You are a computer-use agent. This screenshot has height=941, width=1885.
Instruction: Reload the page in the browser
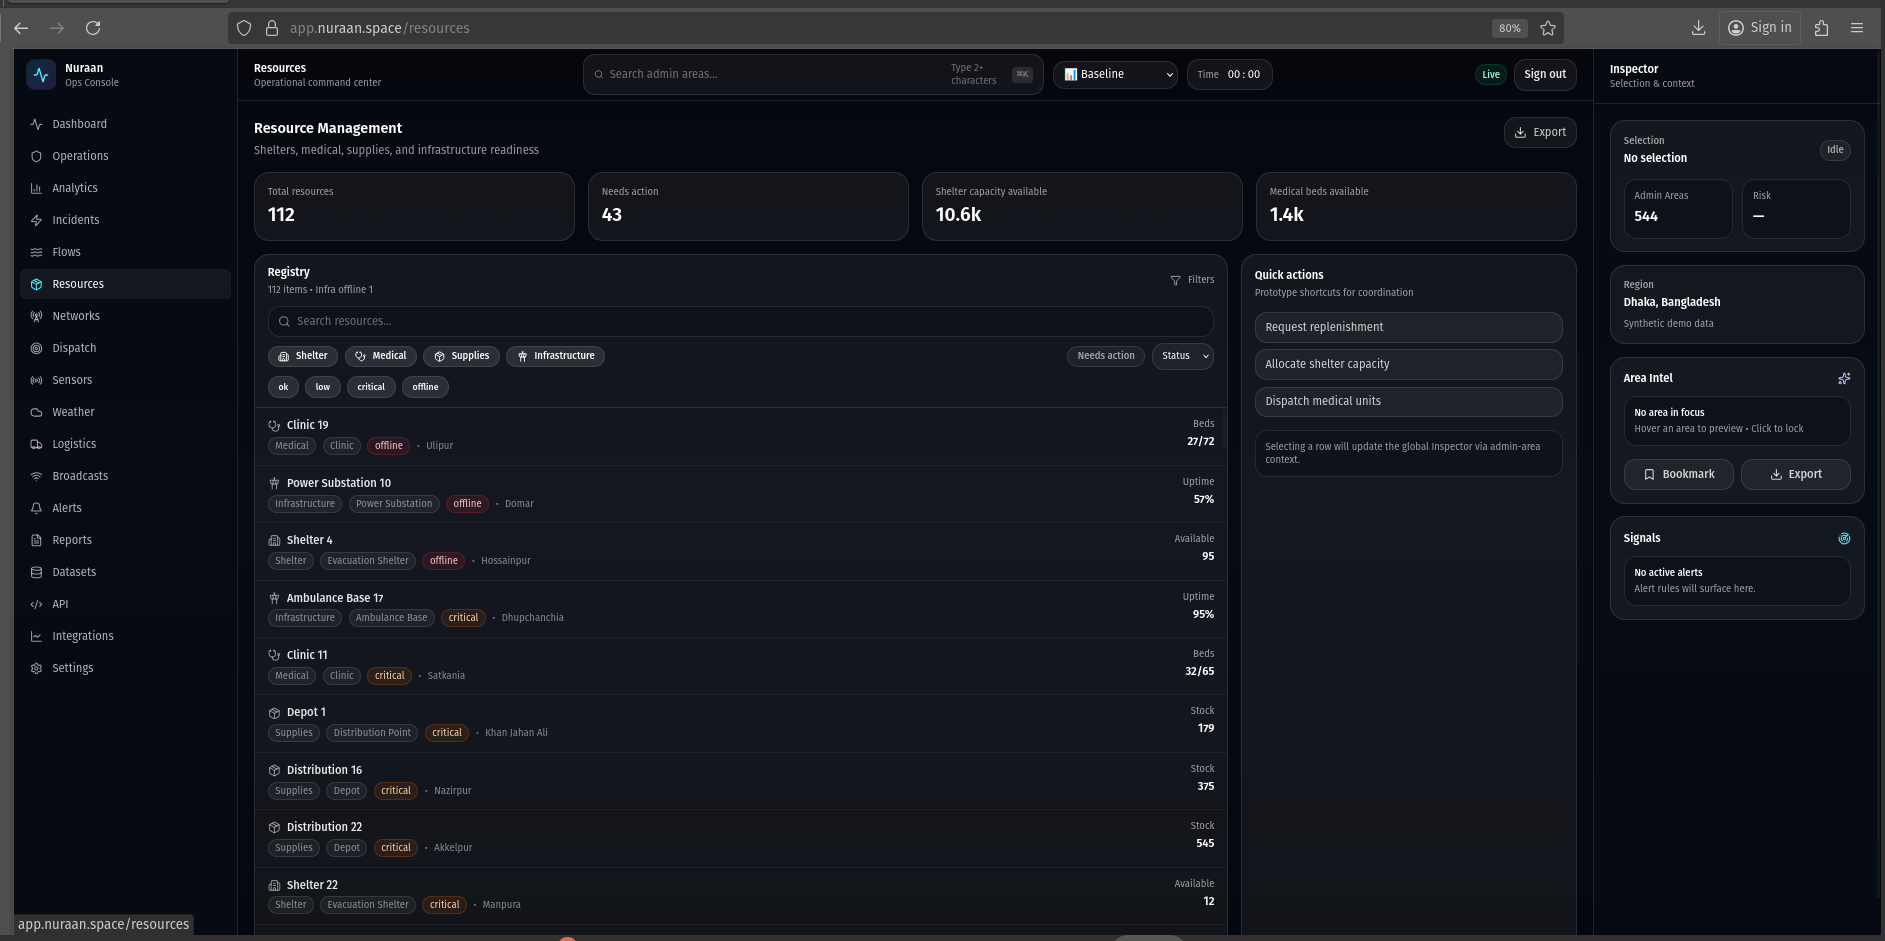coord(93,28)
